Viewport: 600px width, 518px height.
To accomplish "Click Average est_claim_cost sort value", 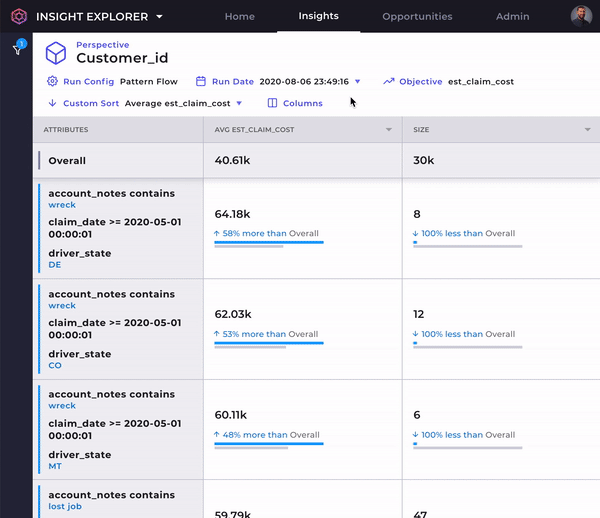I will 178,103.
